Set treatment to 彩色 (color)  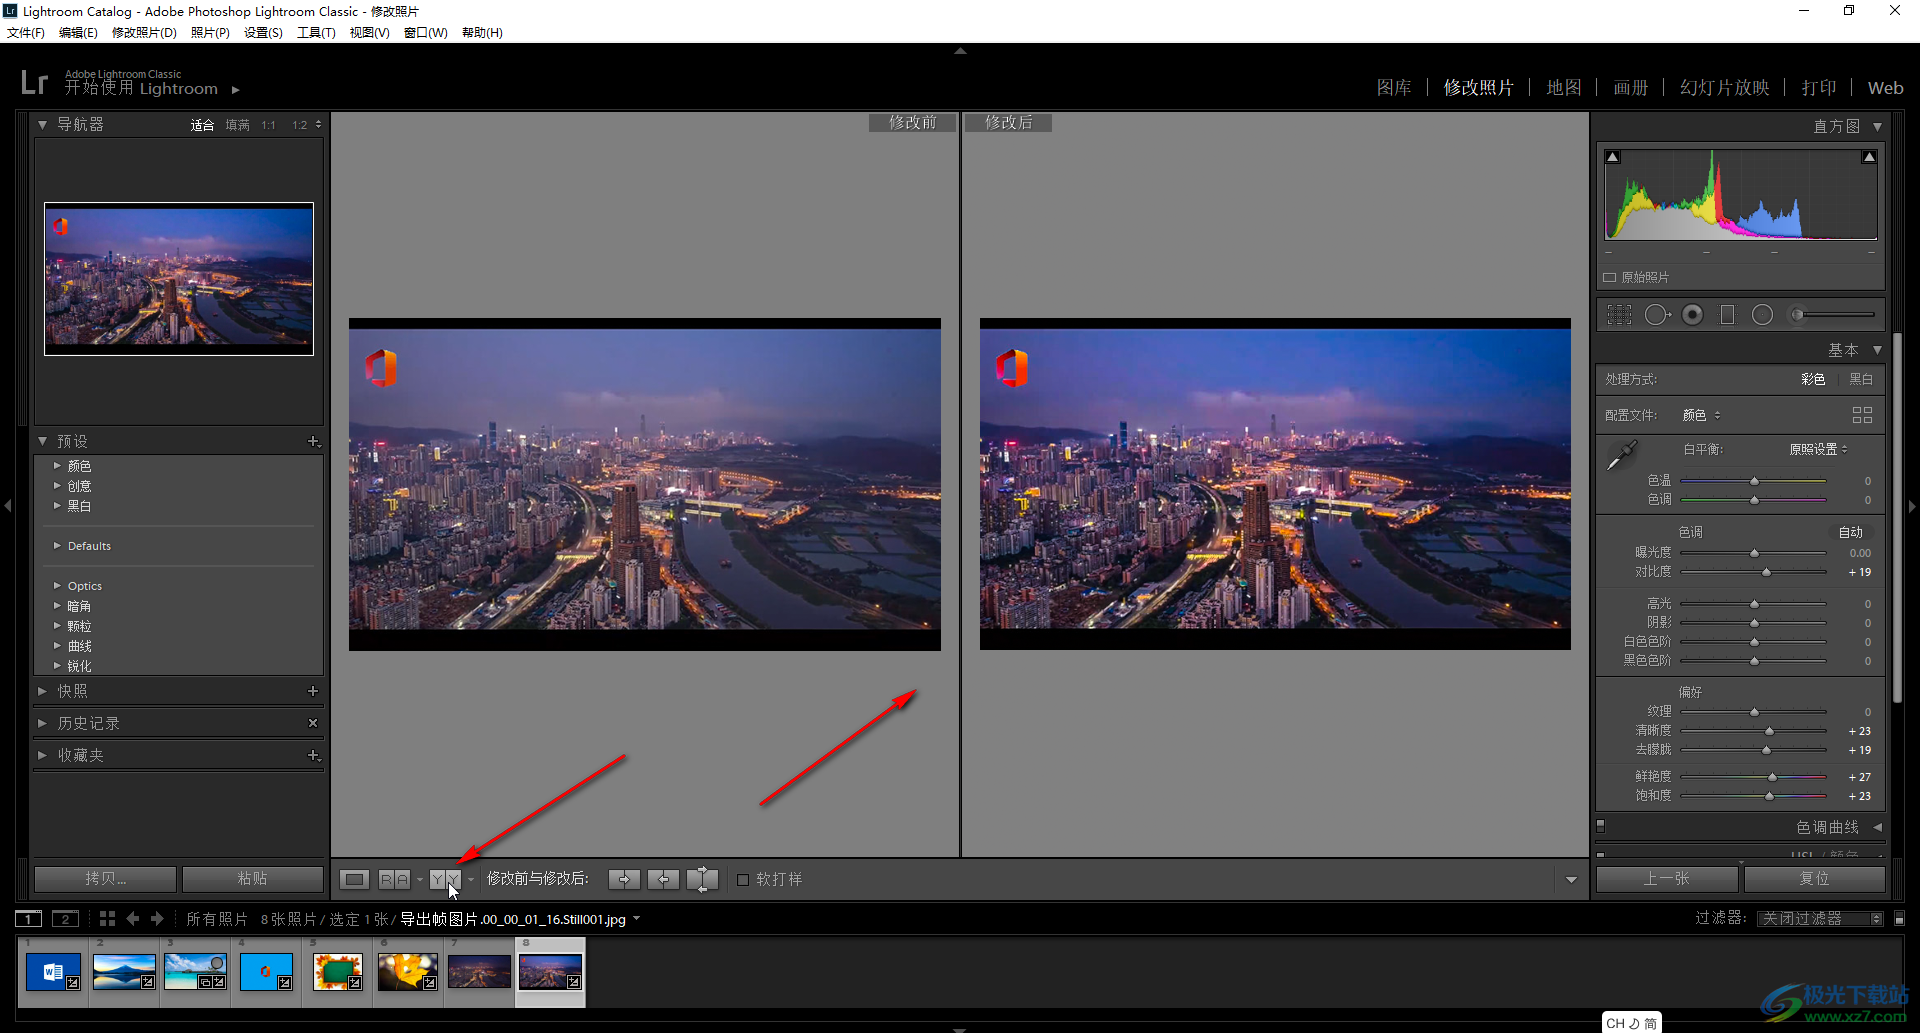click(x=1813, y=379)
